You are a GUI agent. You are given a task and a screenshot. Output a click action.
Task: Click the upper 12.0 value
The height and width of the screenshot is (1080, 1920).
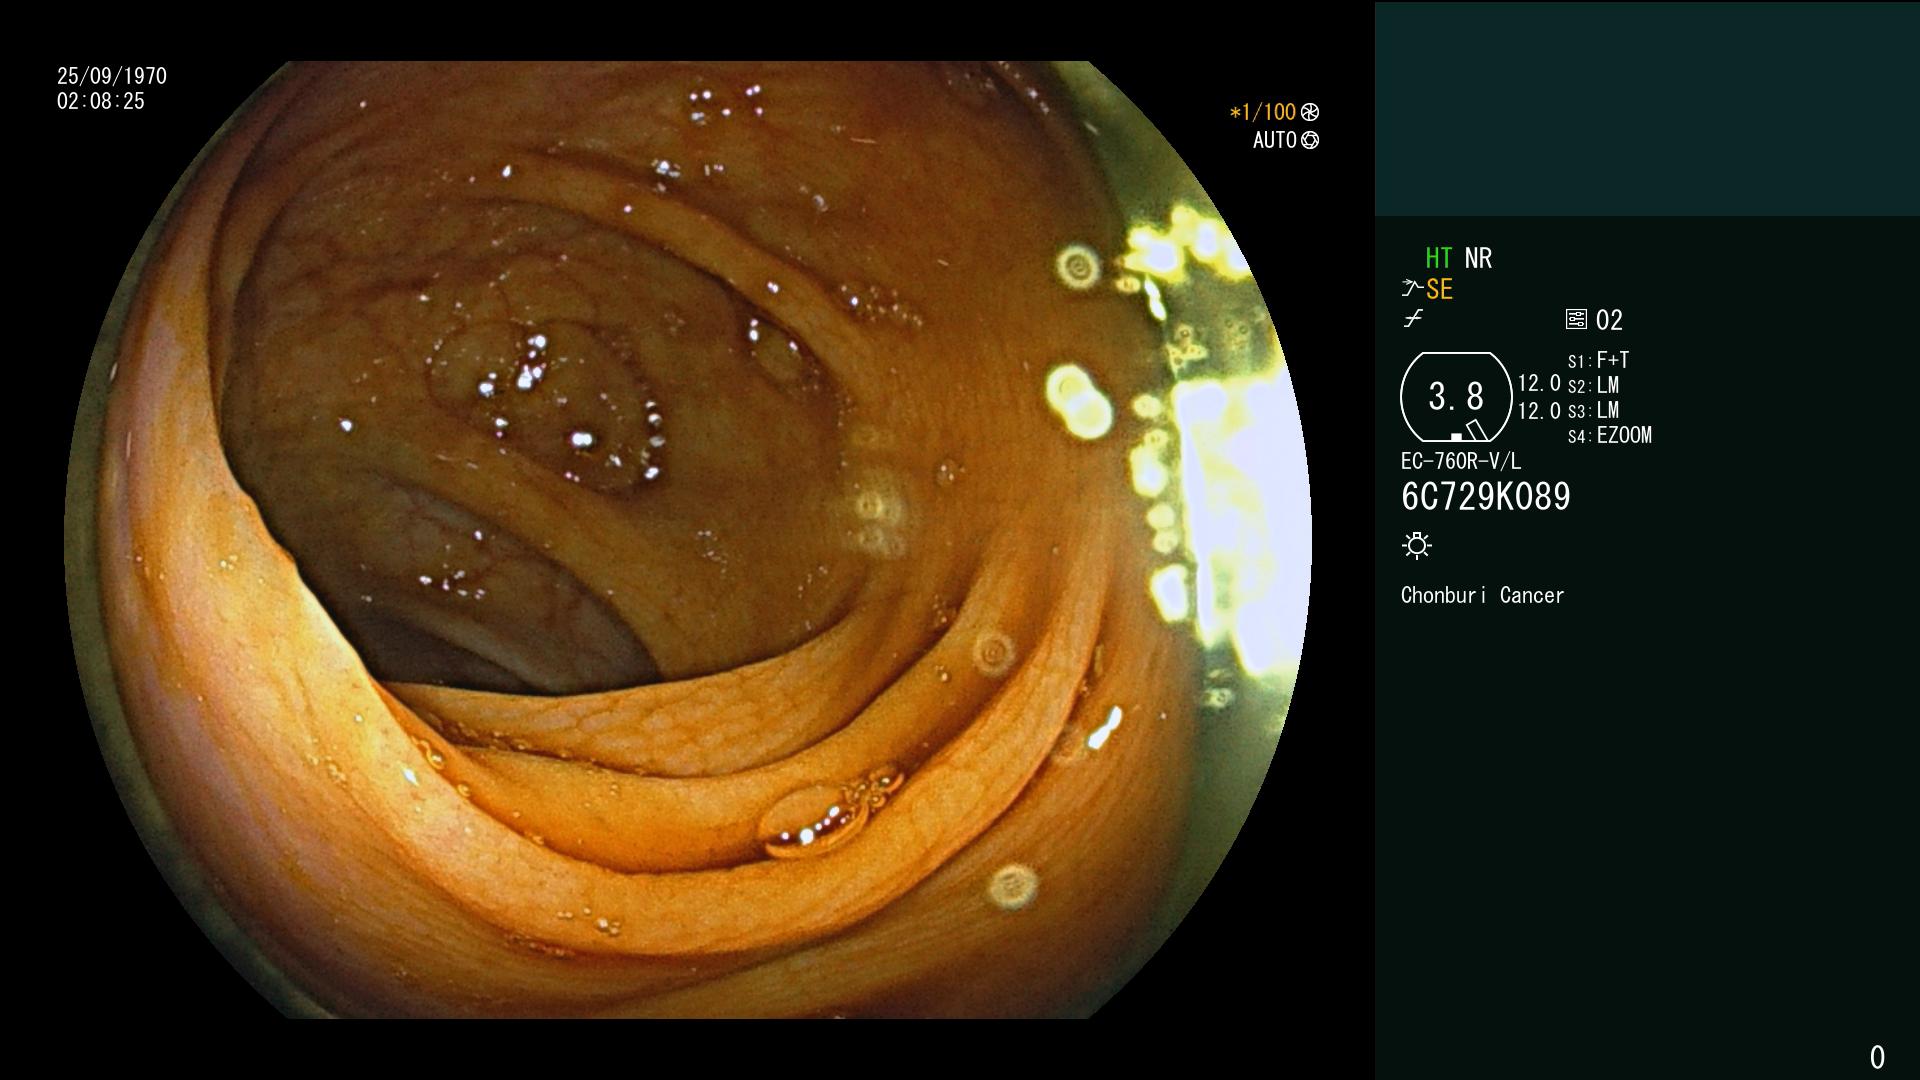pos(1539,384)
